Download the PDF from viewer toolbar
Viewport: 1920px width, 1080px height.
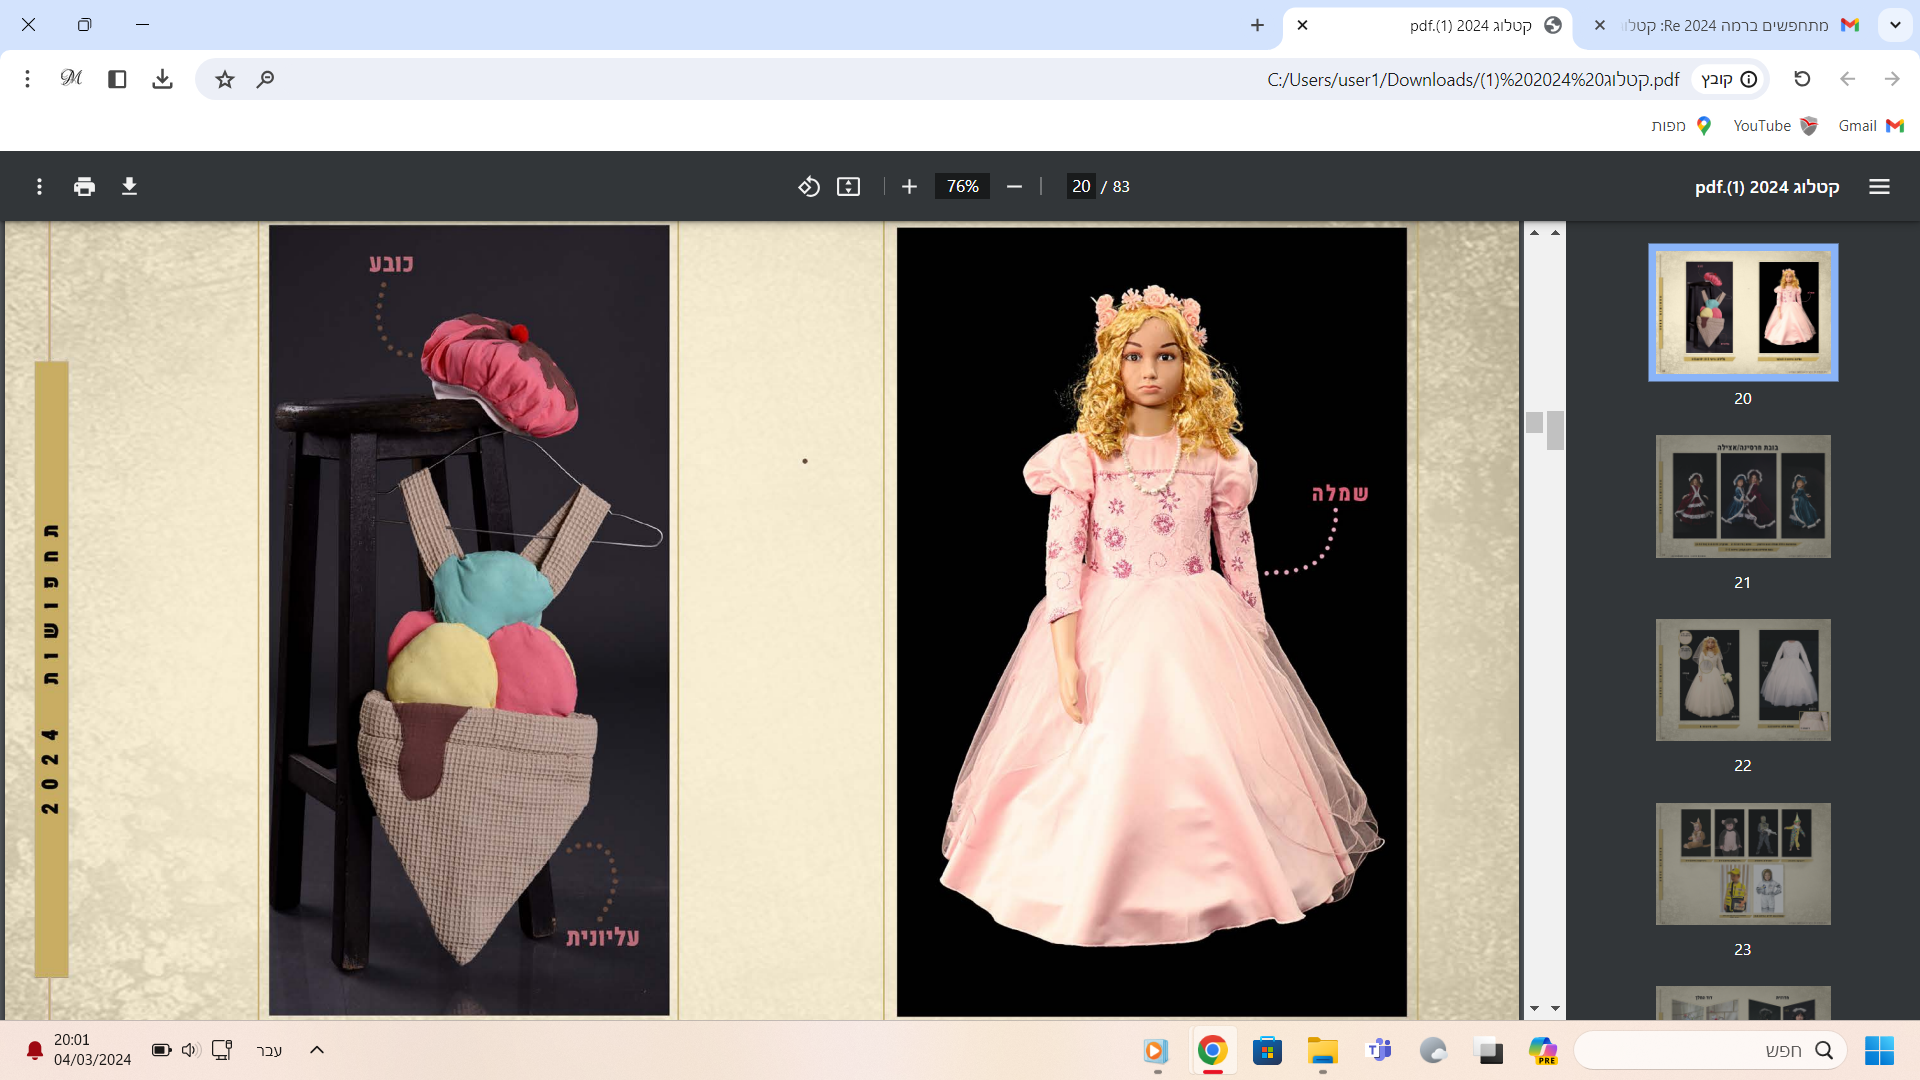click(x=129, y=187)
